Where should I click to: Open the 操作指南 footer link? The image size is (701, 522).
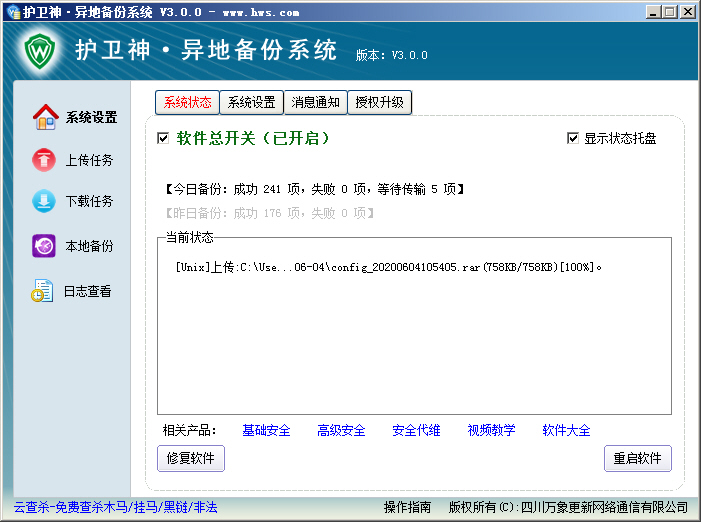click(x=407, y=507)
